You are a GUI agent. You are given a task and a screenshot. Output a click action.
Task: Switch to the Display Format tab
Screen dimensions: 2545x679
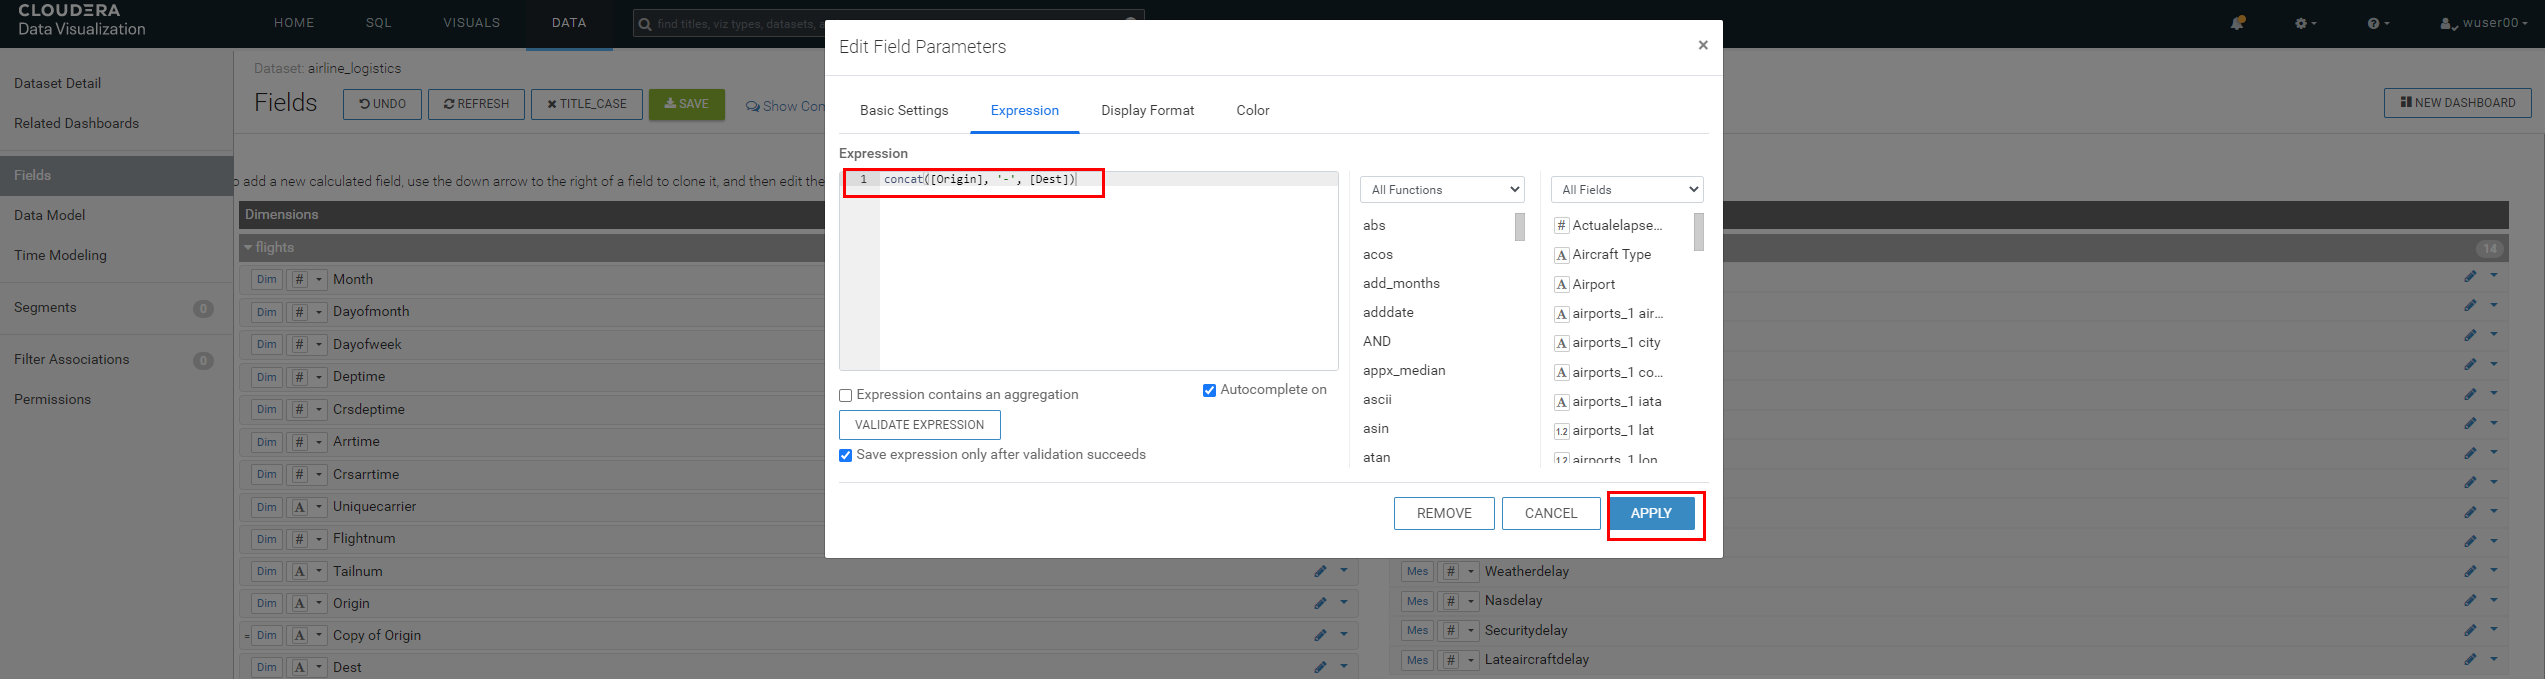coord(1147,110)
